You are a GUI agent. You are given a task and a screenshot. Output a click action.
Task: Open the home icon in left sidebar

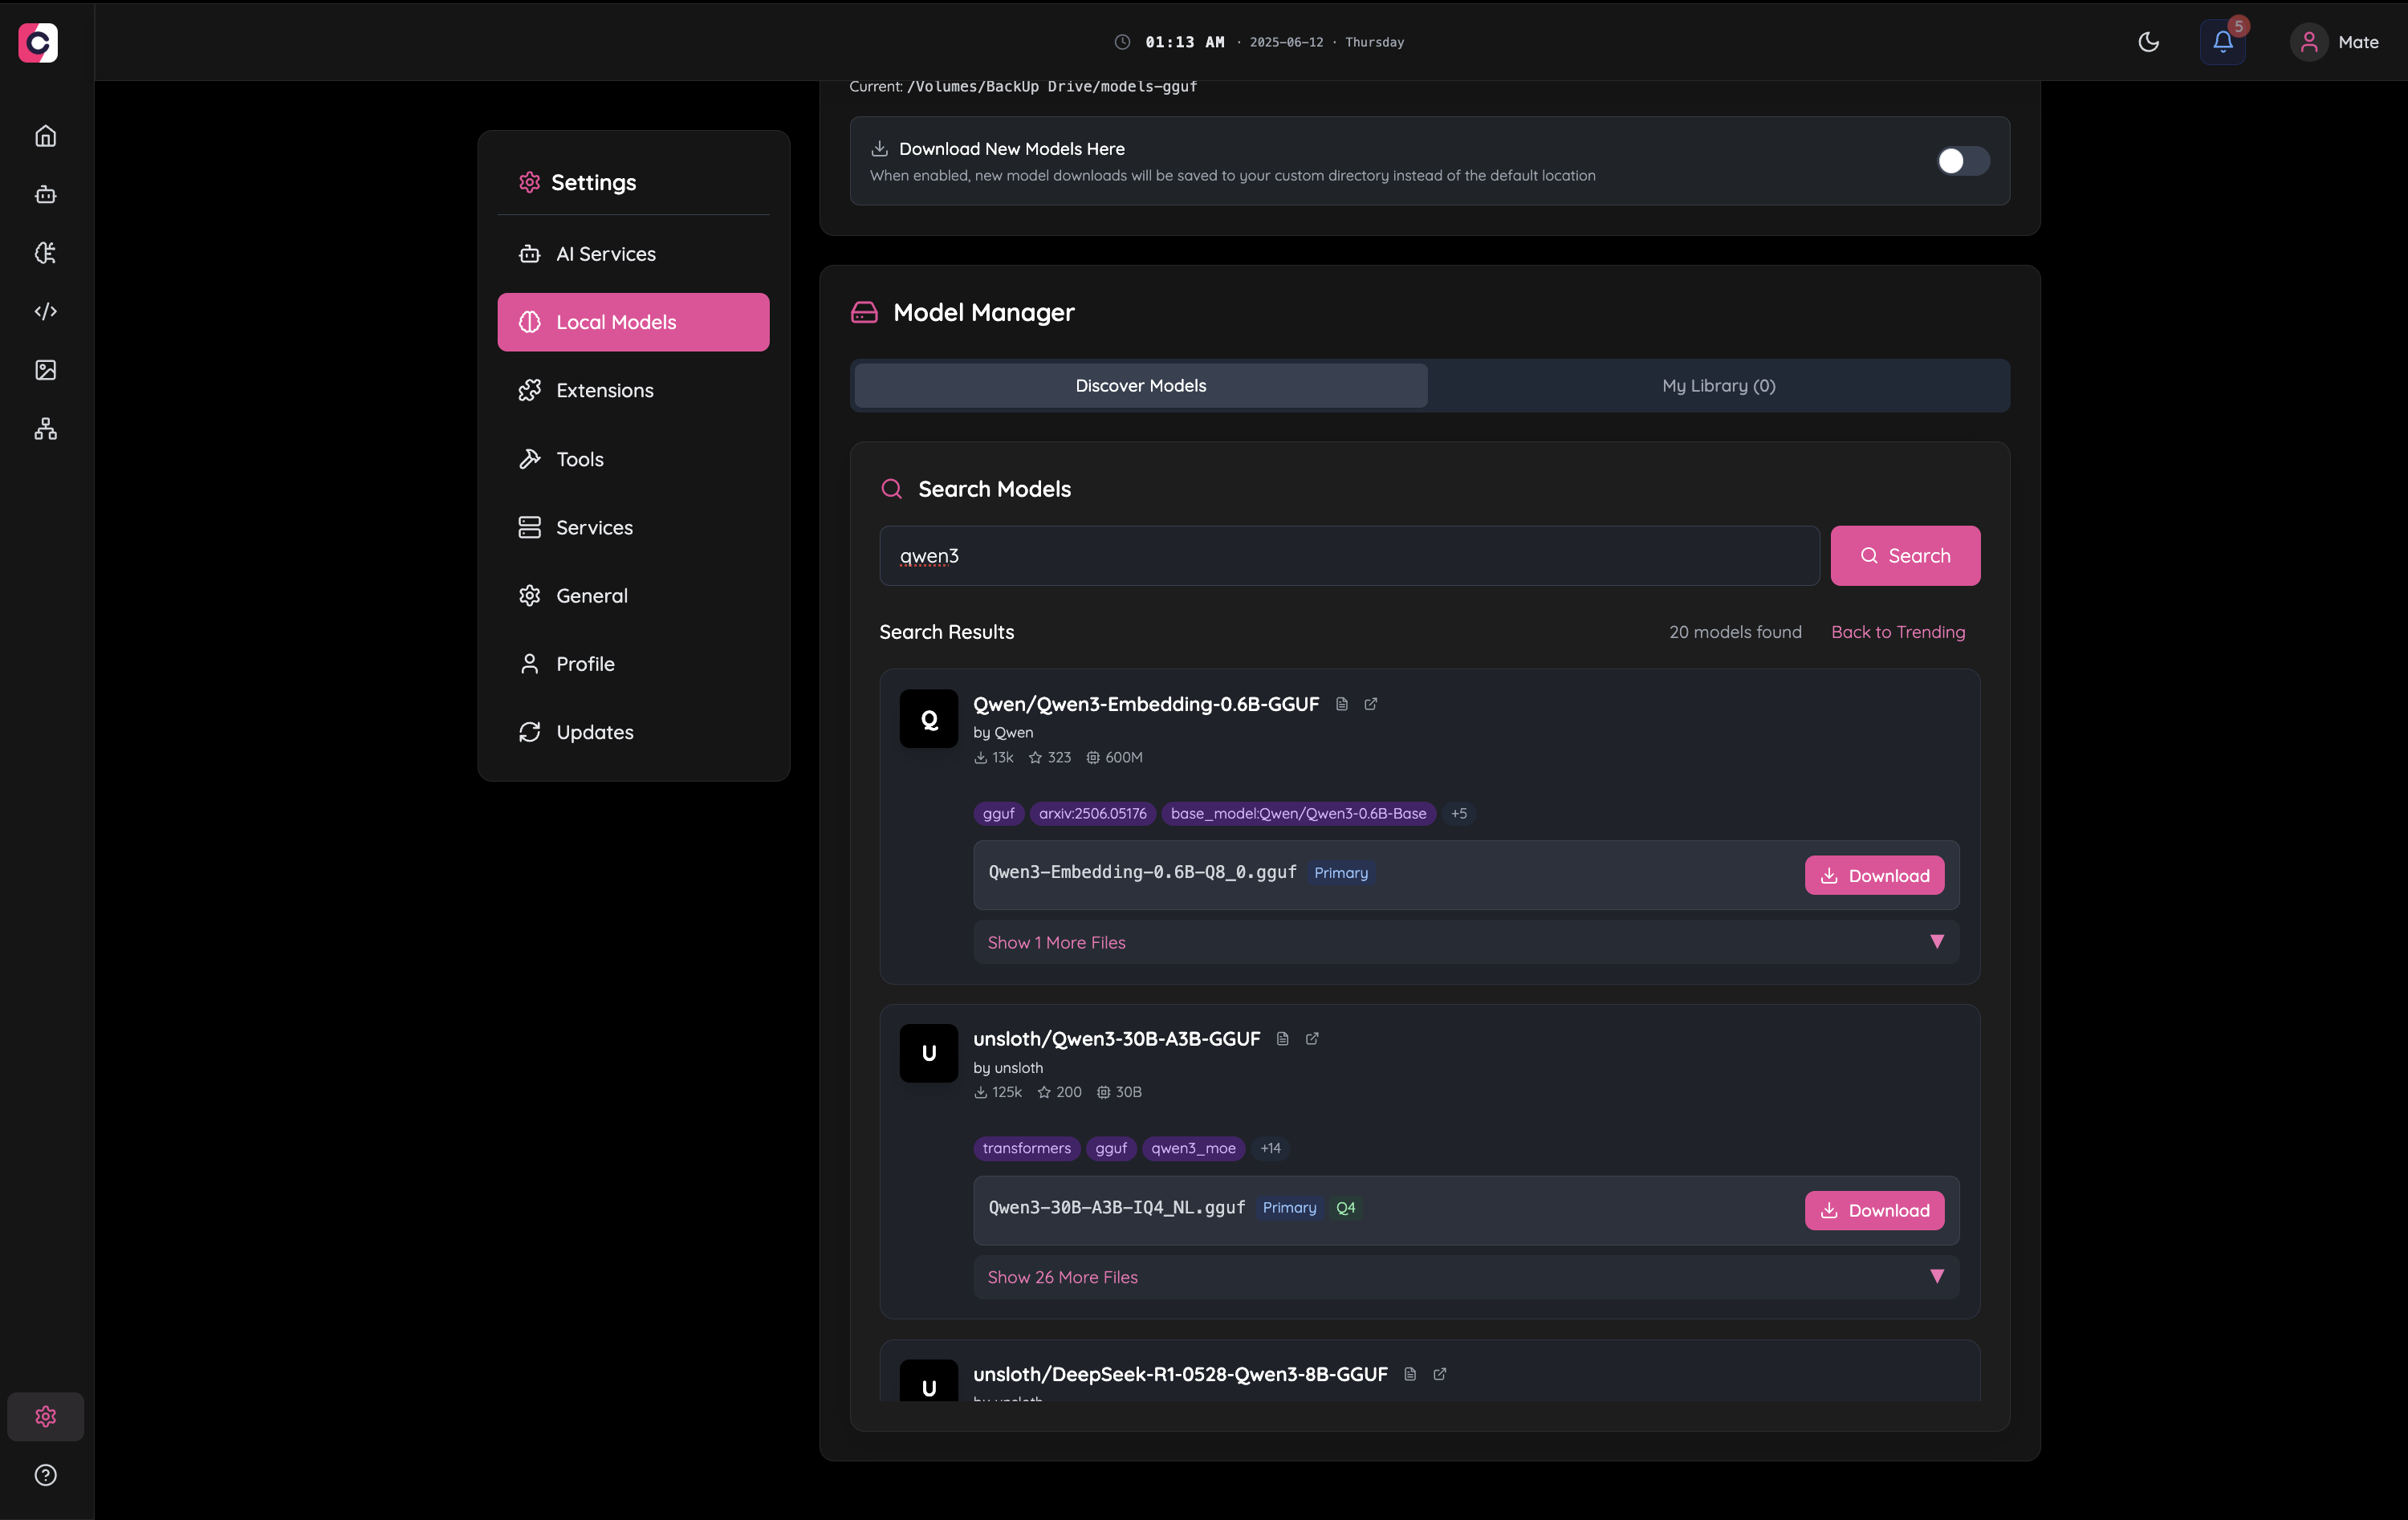pyautogui.click(x=45, y=136)
